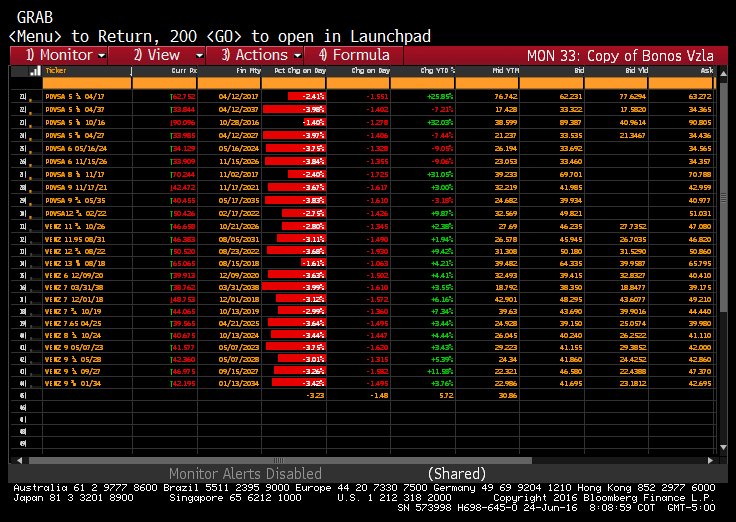Open the 1) Monitor menu
Image resolution: width=736 pixels, height=522 pixels.
pos(59,55)
